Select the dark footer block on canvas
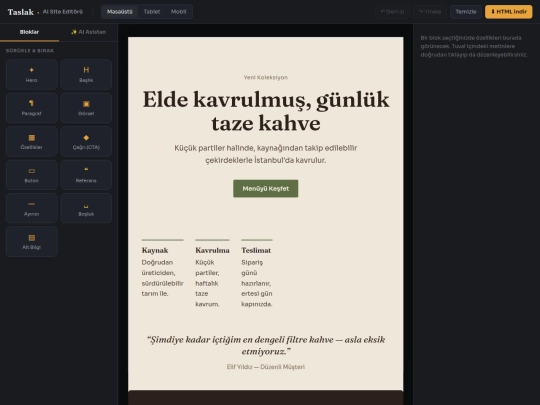This screenshot has height=405, width=540. pos(266,397)
